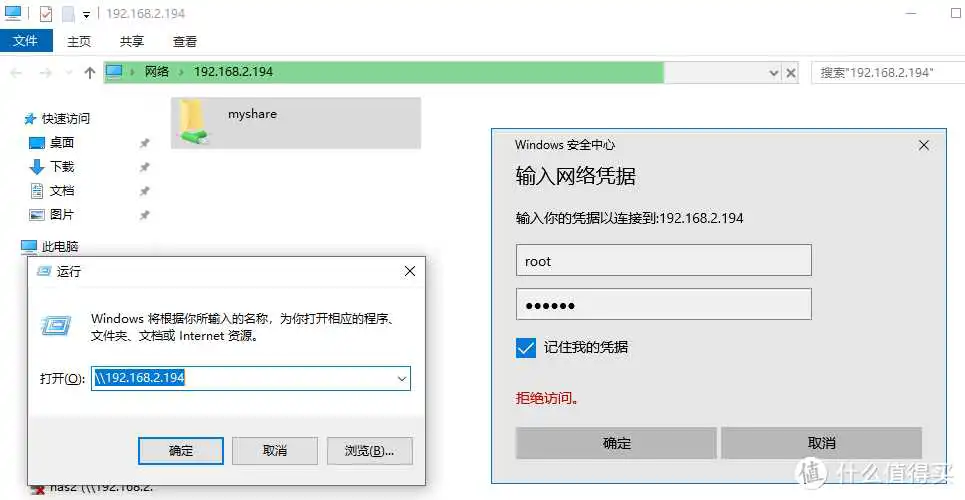Click the This PC (此电脑) computer icon
This screenshot has width=965, height=500.
29,247
